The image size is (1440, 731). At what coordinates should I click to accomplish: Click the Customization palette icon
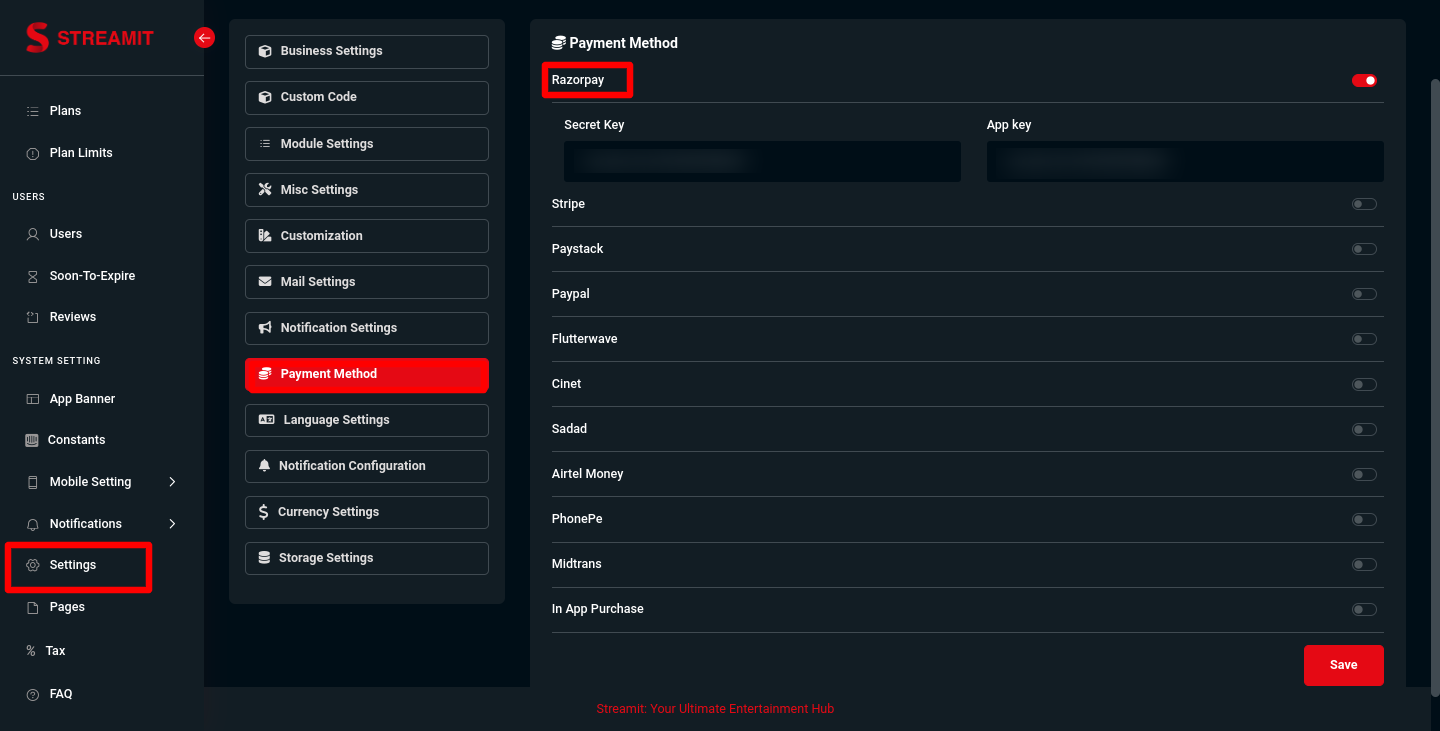point(265,236)
